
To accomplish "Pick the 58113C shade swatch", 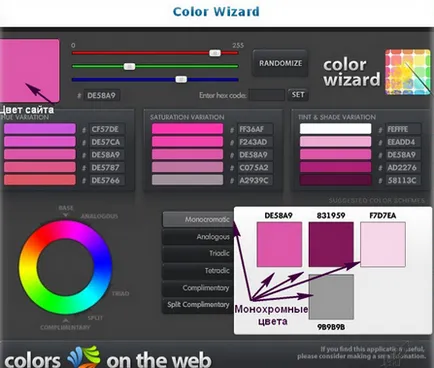I will click(335, 180).
